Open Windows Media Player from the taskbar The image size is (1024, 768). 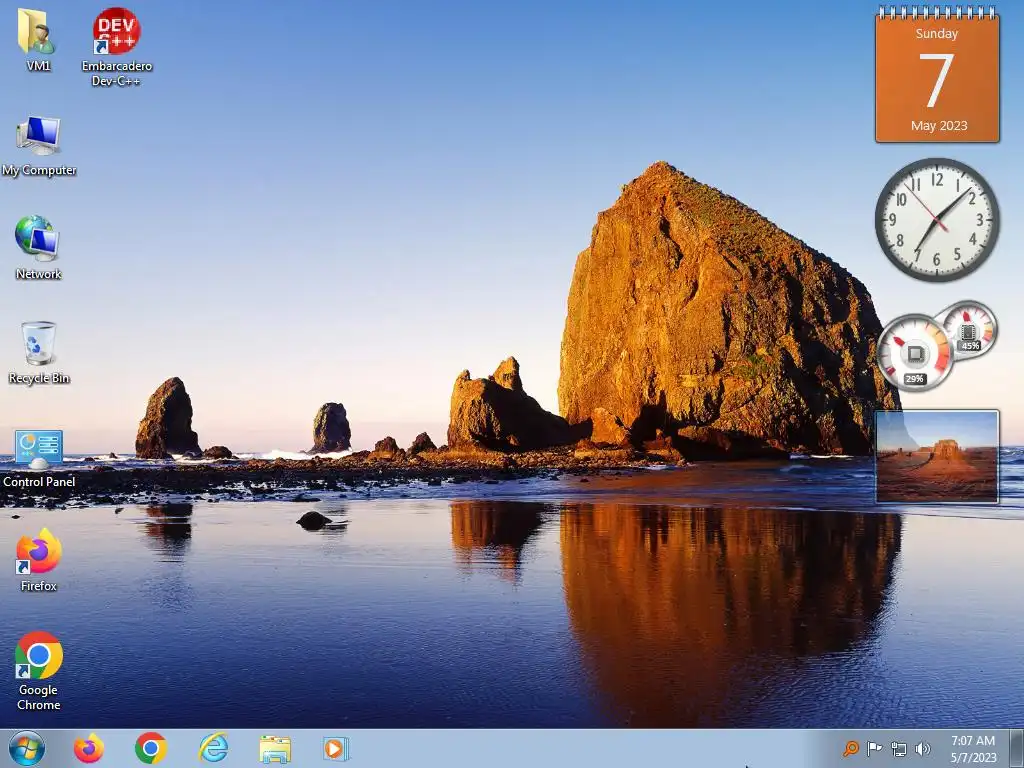336,748
